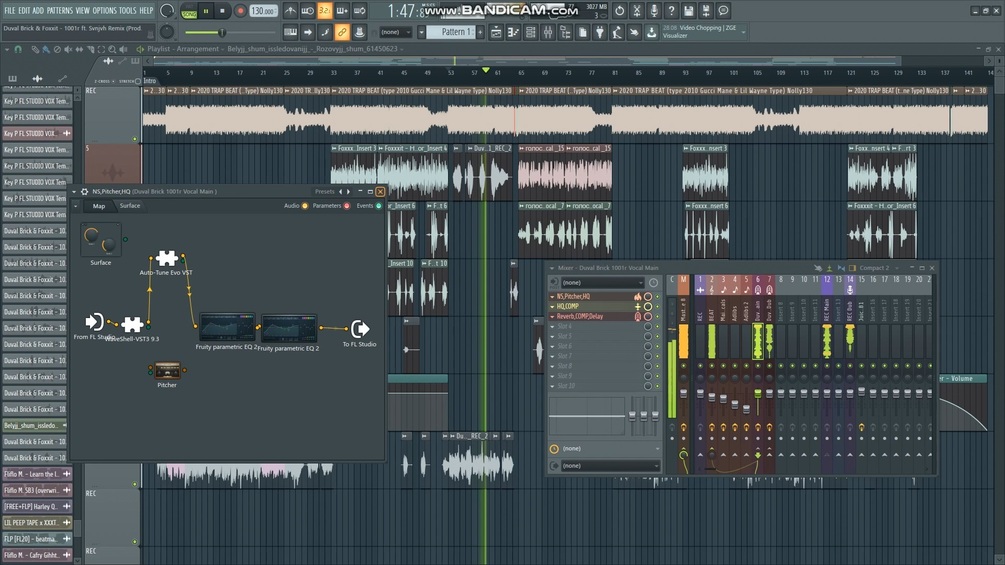The height and width of the screenshot is (565, 1005).
Task: Open the plugin picker plug icon
Action: 600,32
